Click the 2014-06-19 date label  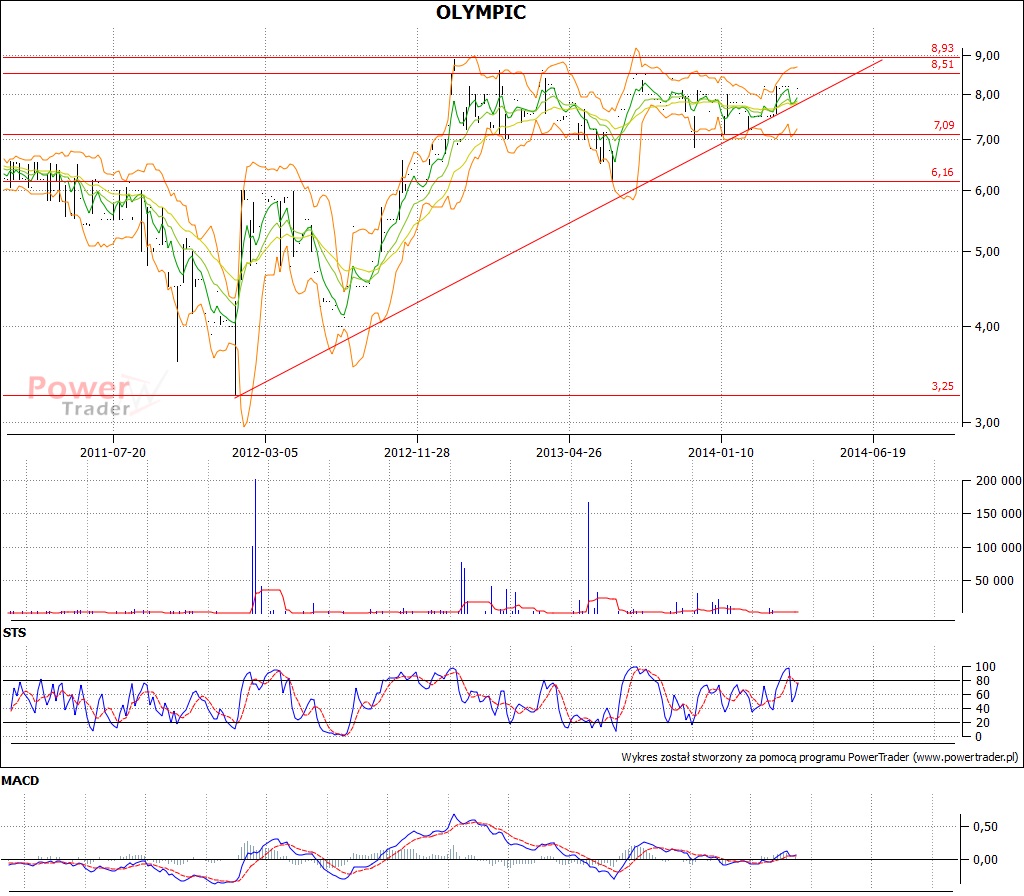click(872, 453)
